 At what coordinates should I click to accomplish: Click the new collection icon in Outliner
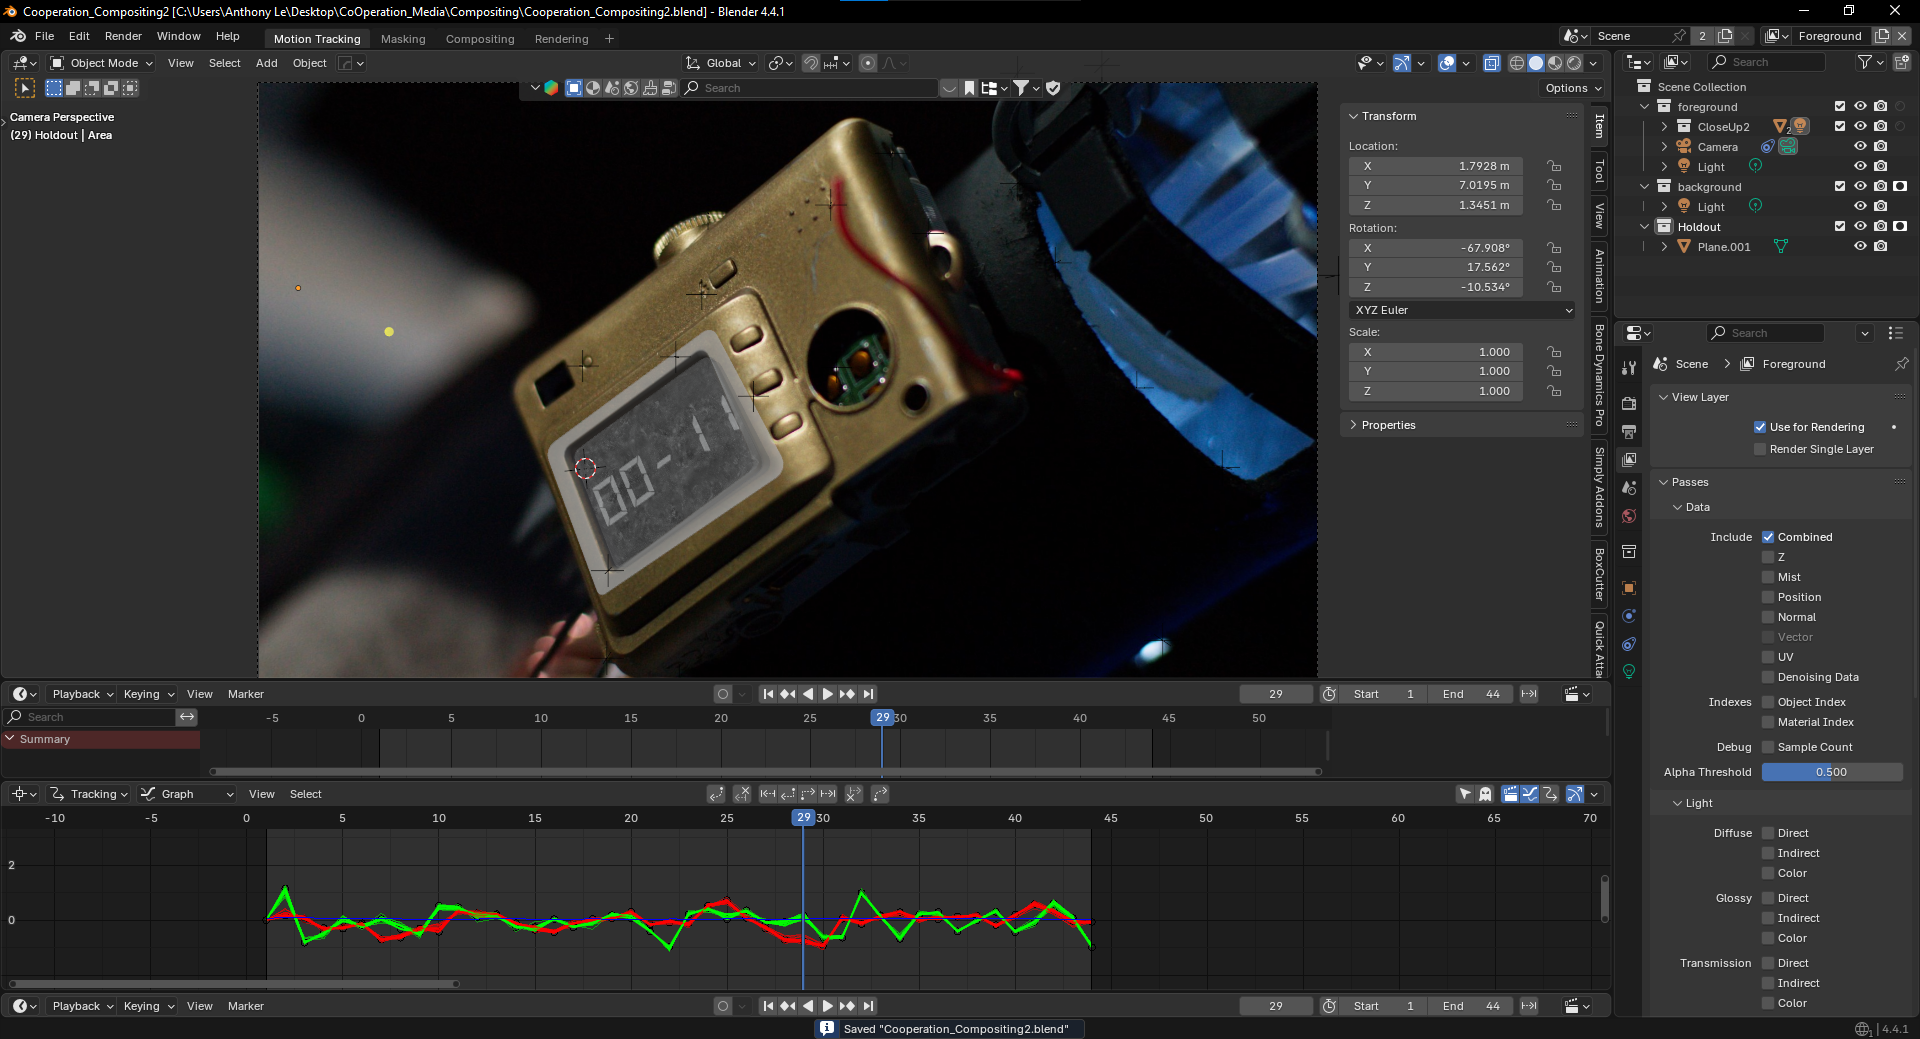(x=1901, y=62)
